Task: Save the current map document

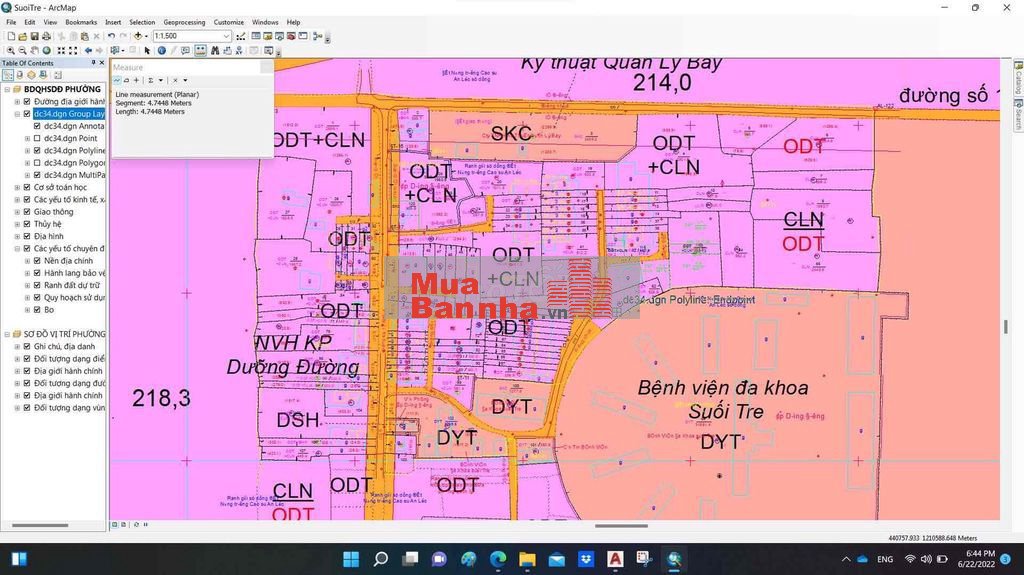Action: (35, 36)
